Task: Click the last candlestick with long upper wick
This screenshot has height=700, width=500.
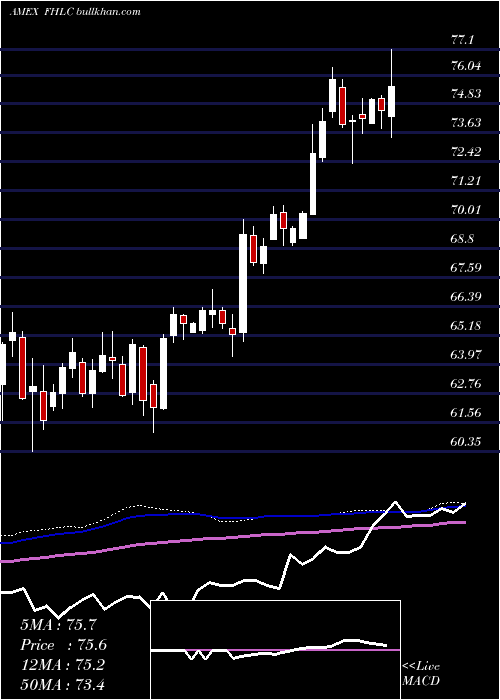Action: click(392, 93)
